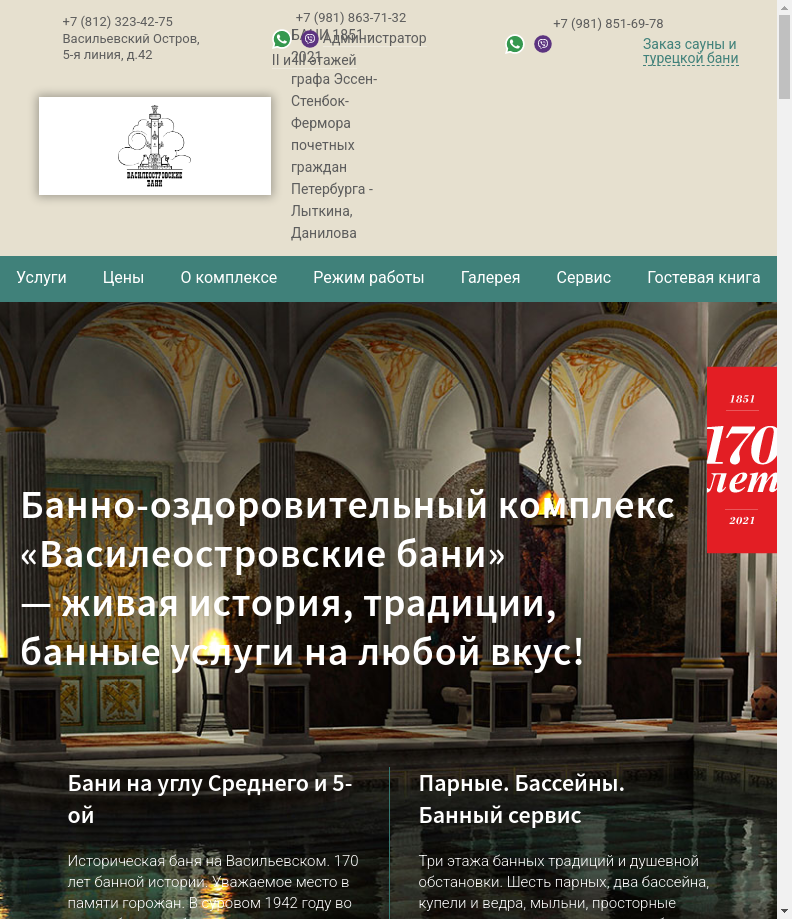The width and height of the screenshot is (792, 919).
Task: Follow the Заказ сауны и турецкой бани link
Action: click(x=690, y=51)
